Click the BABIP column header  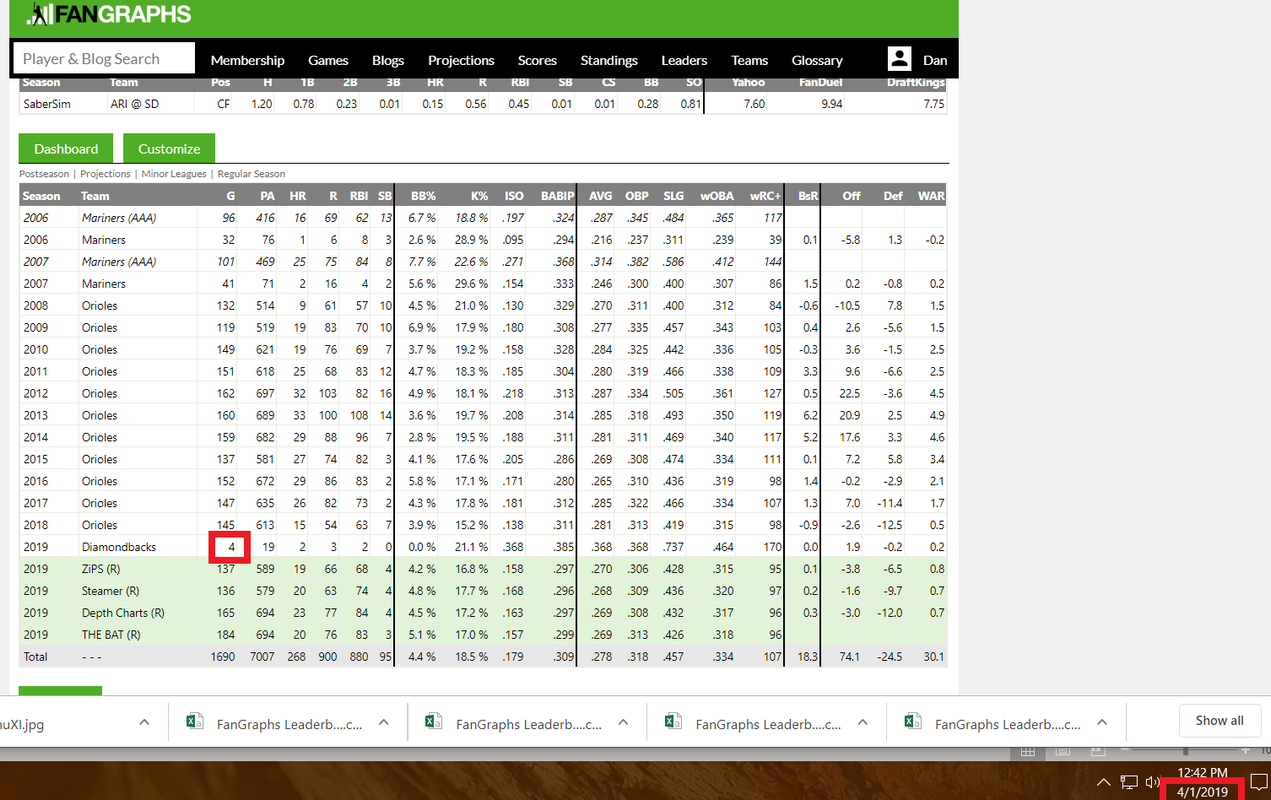pos(558,196)
